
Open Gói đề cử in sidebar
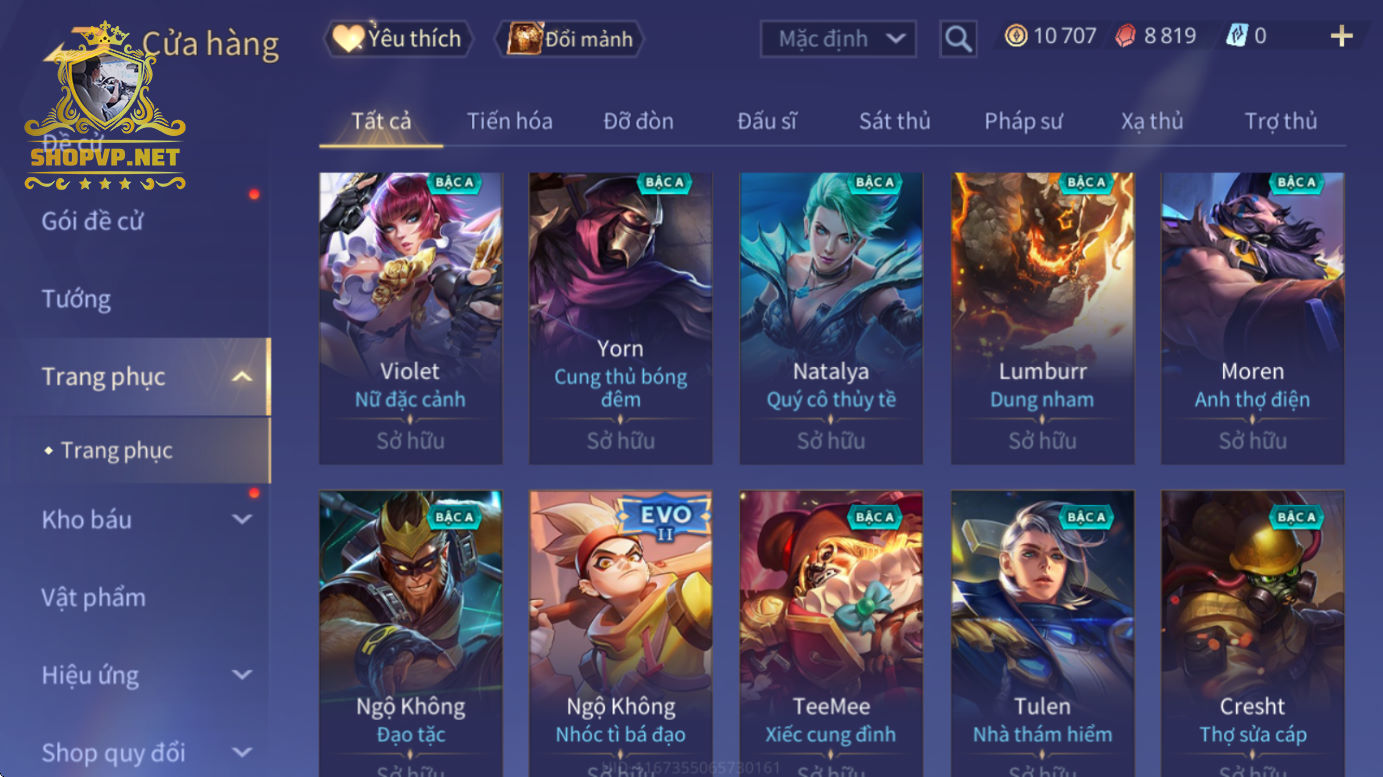click(92, 221)
